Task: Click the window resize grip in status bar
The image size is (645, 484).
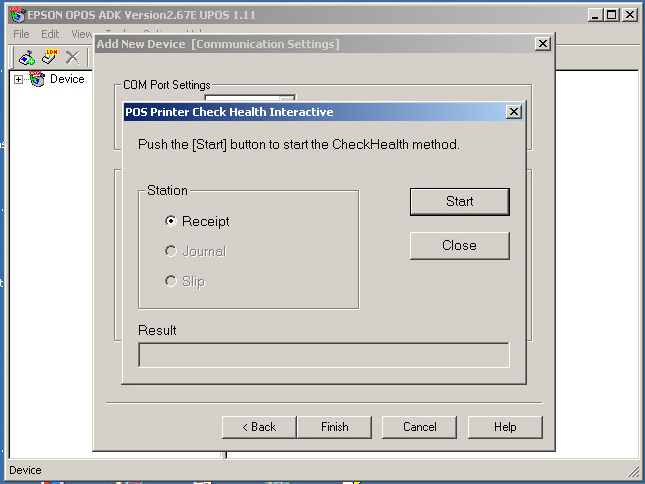Action: coord(633,472)
